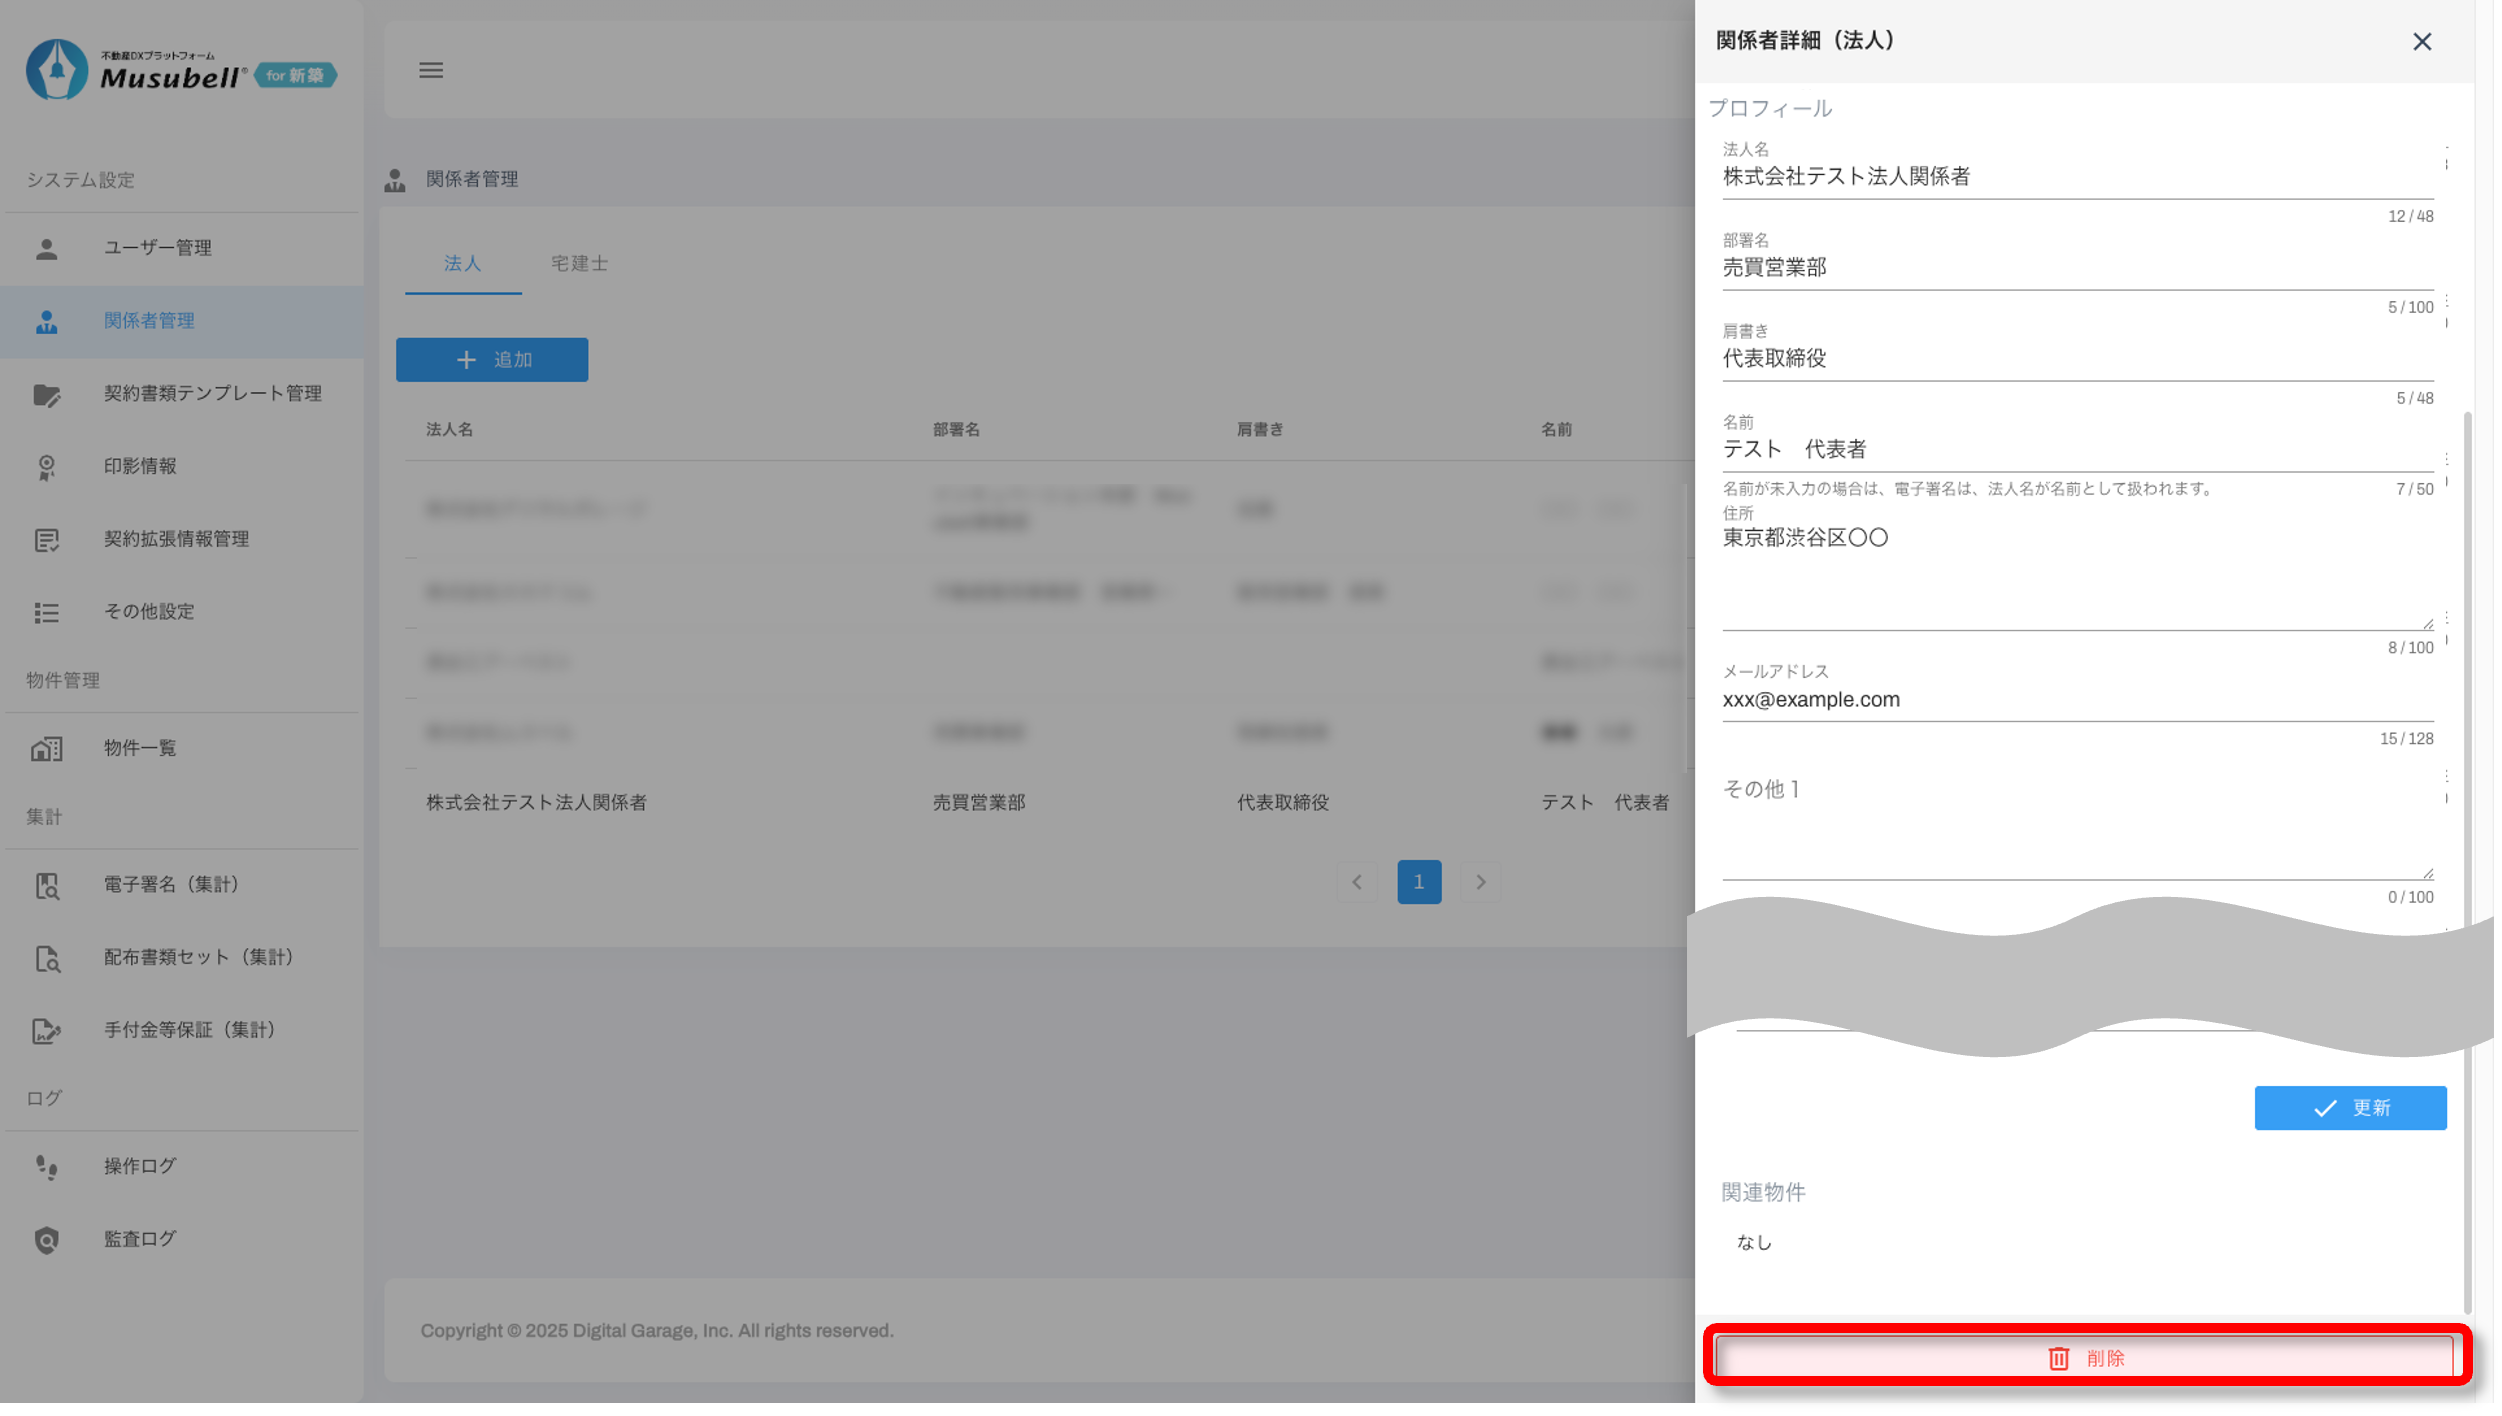The width and height of the screenshot is (2502, 1416).
Task: Click the e-signature summary (電子署名 集計) icon
Action: click(x=46, y=885)
